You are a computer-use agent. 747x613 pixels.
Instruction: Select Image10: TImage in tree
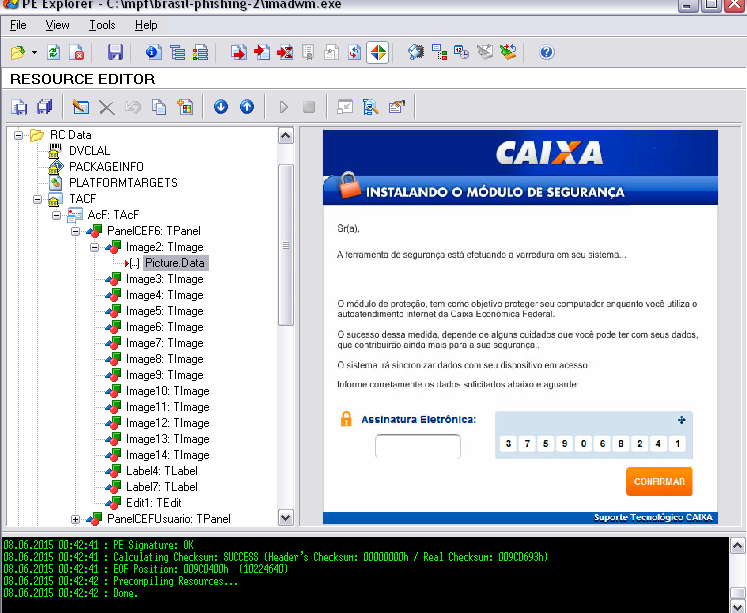click(x=167, y=391)
